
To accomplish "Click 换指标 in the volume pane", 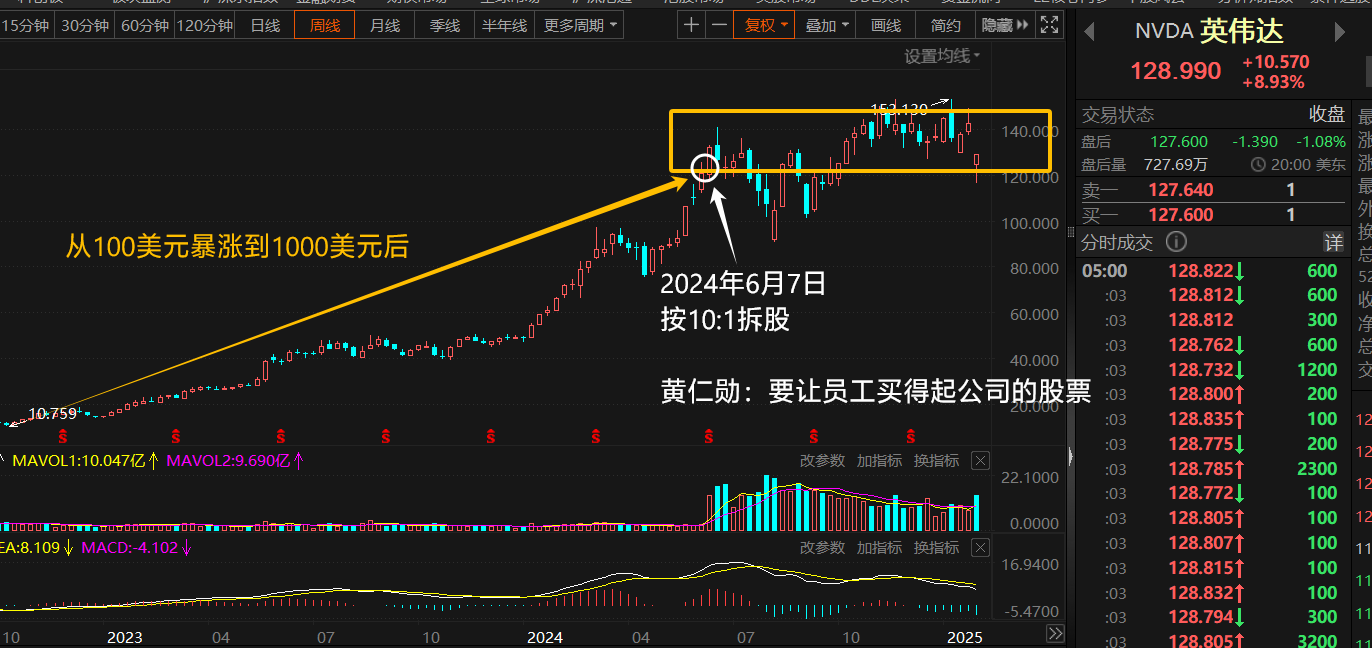I will [x=936, y=461].
